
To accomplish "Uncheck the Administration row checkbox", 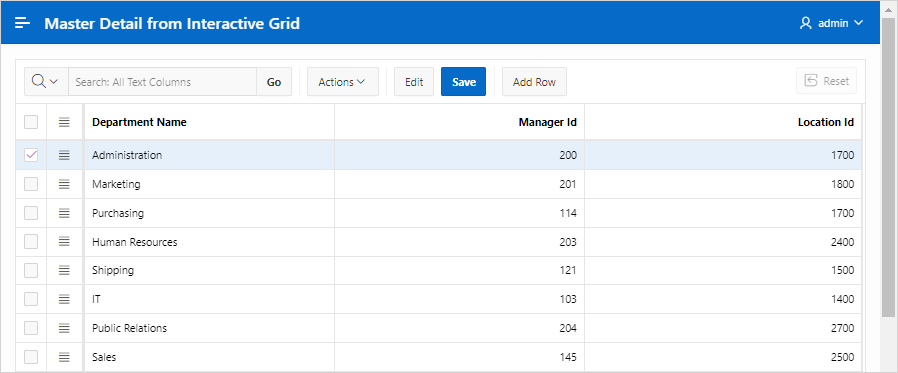I will click(x=31, y=155).
